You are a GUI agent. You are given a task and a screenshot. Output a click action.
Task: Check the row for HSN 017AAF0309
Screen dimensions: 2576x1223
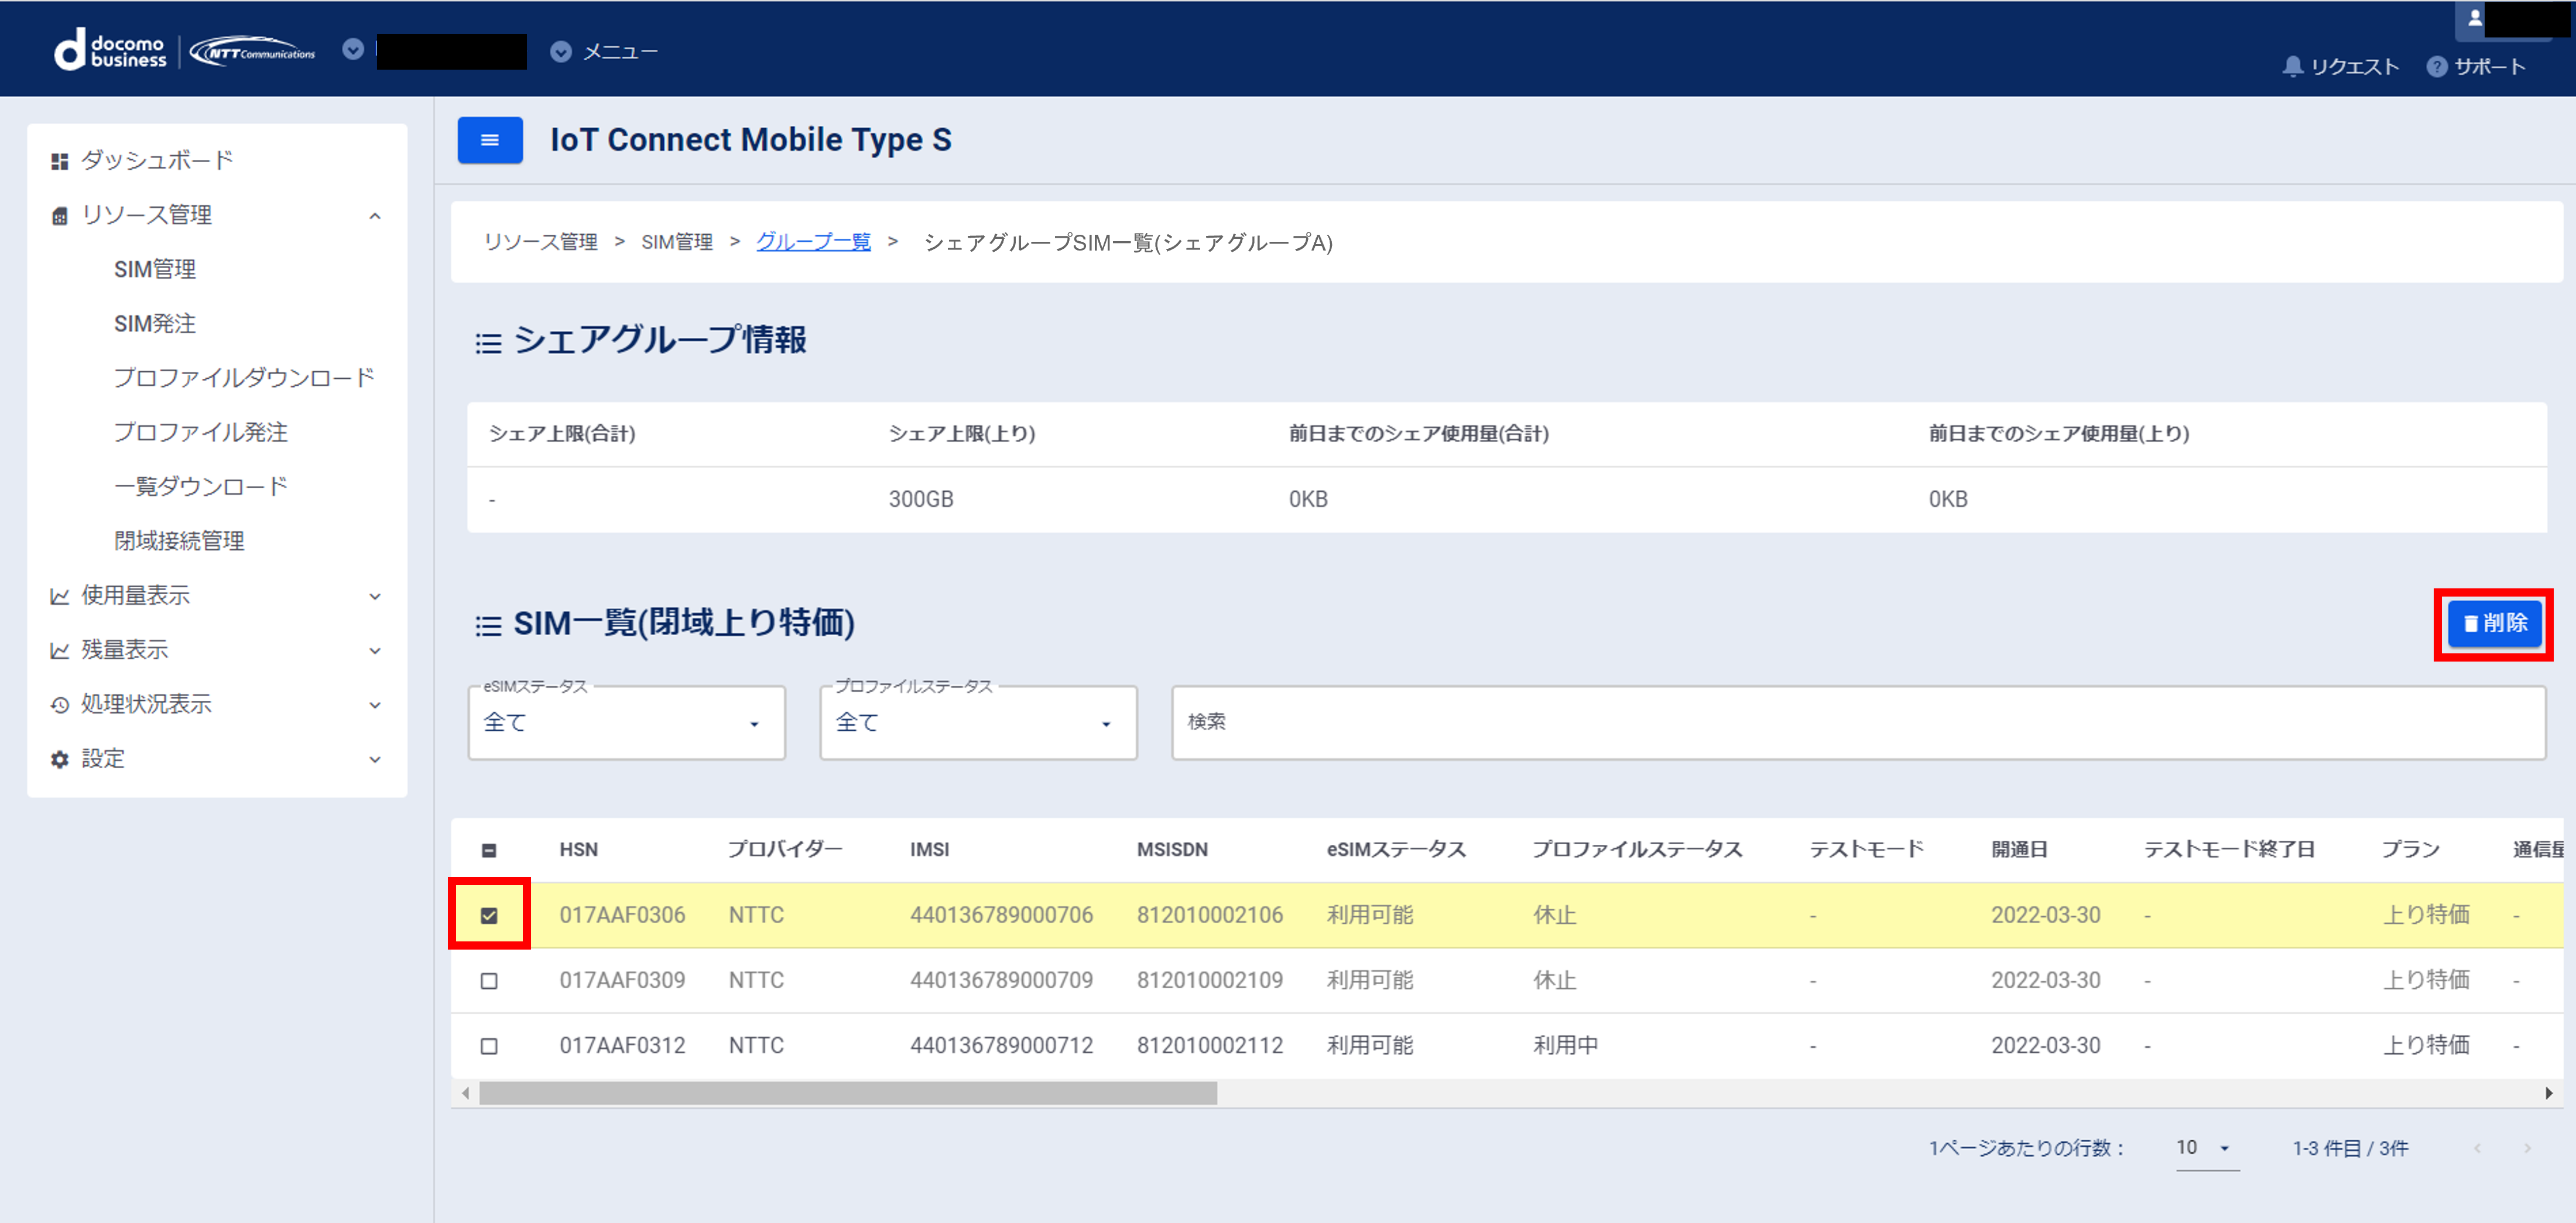[489, 980]
